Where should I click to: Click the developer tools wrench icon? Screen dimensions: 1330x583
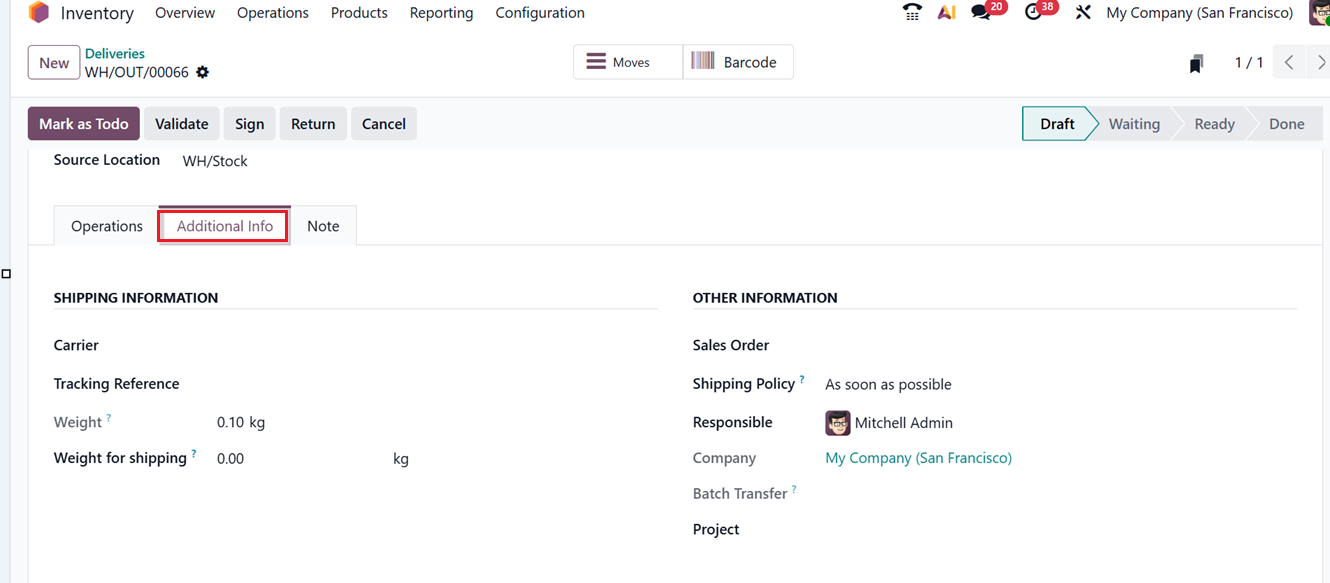pyautogui.click(x=1083, y=13)
